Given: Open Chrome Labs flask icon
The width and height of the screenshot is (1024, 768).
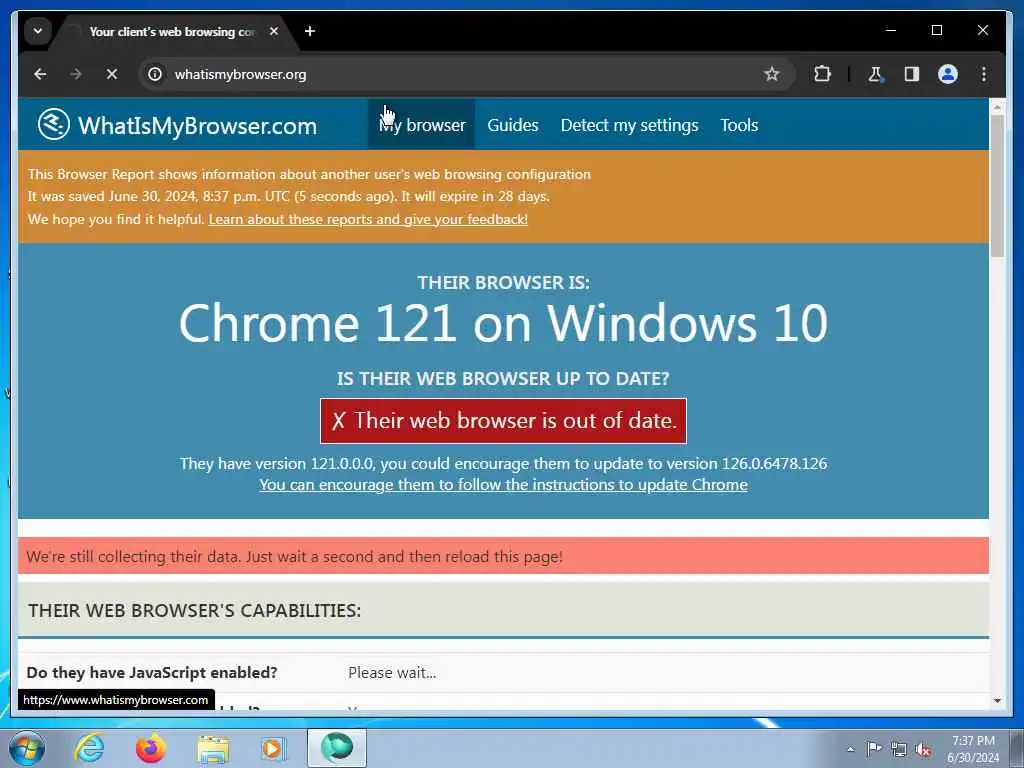Looking at the screenshot, I should (875, 74).
